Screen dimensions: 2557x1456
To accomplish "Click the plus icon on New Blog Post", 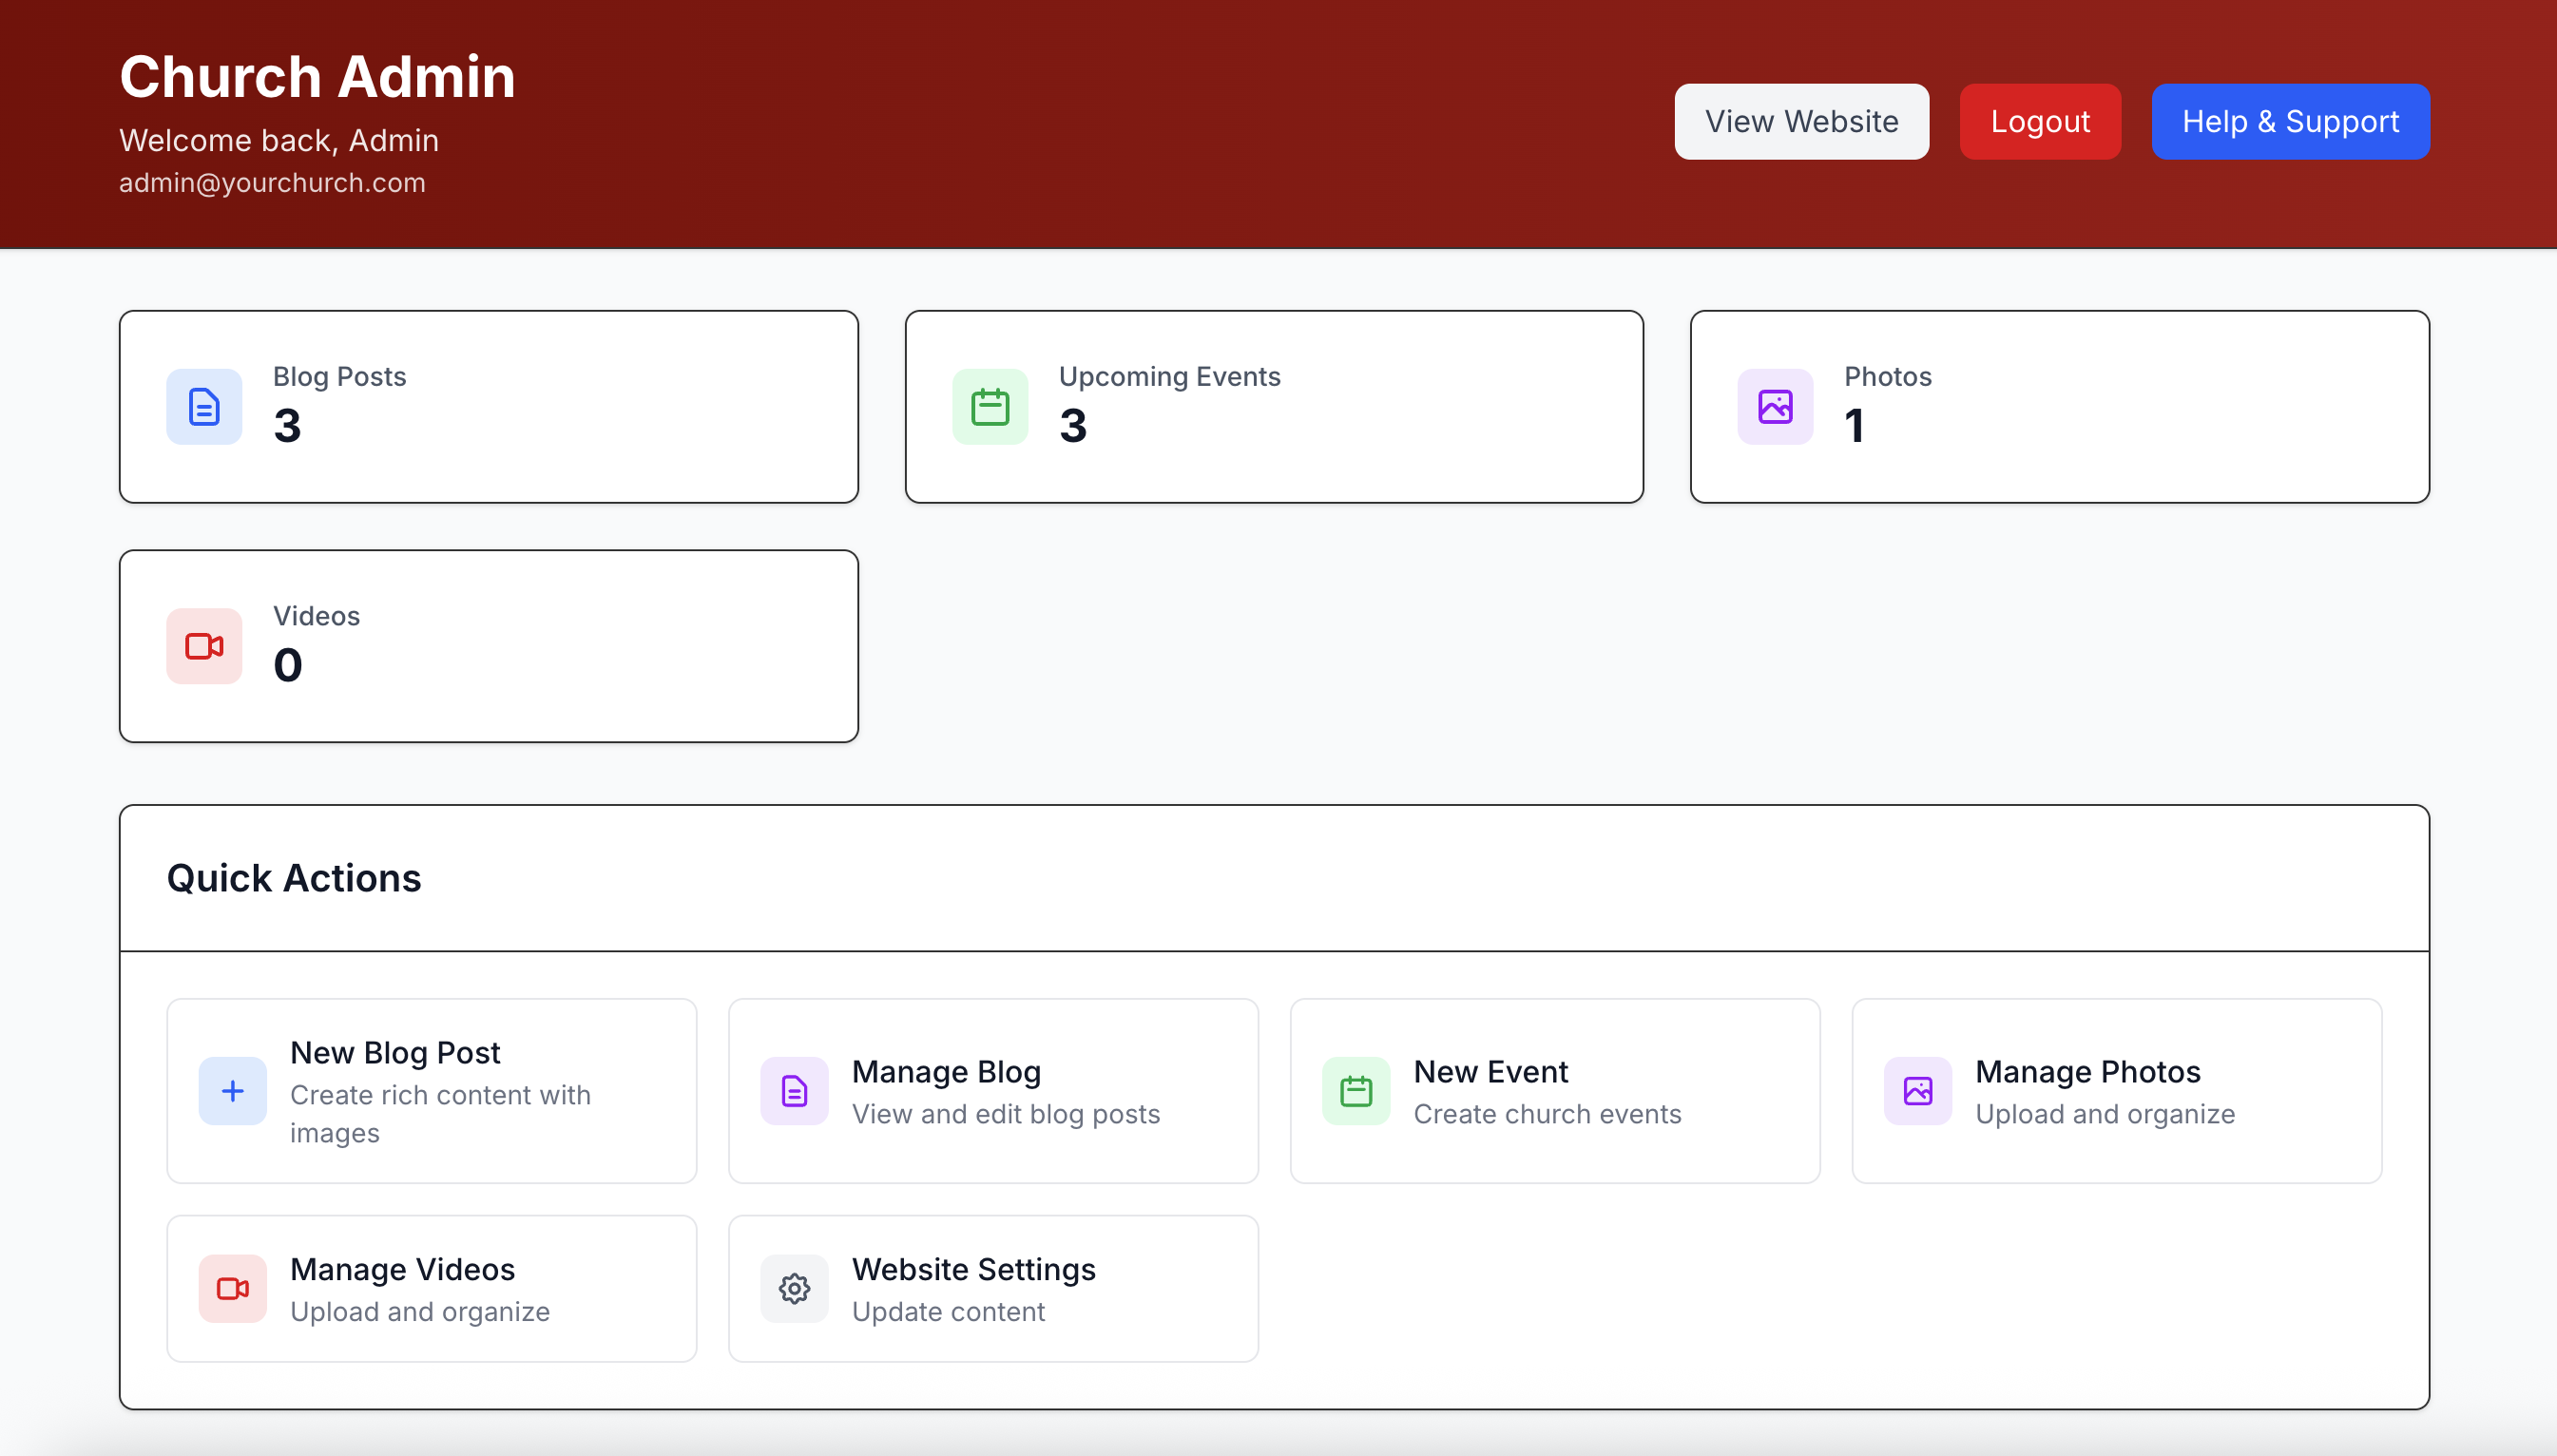I will click(232, 1091).
